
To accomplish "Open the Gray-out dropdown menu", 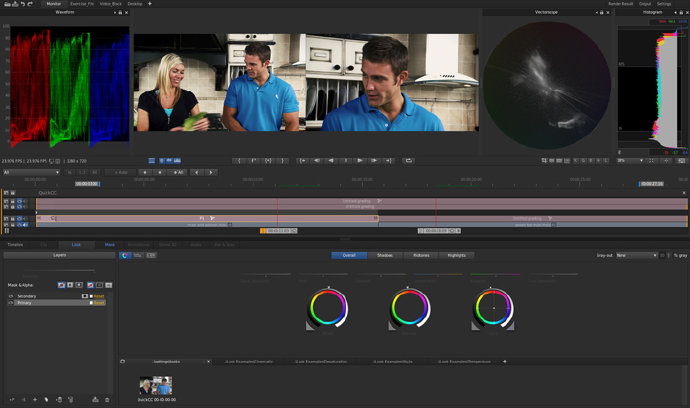I will tap(636, 255).
